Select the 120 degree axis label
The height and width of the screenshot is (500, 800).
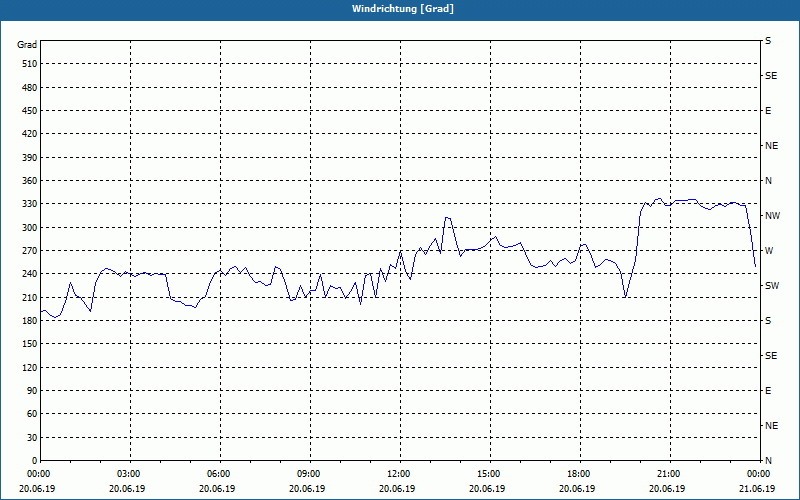click(30, 367)
